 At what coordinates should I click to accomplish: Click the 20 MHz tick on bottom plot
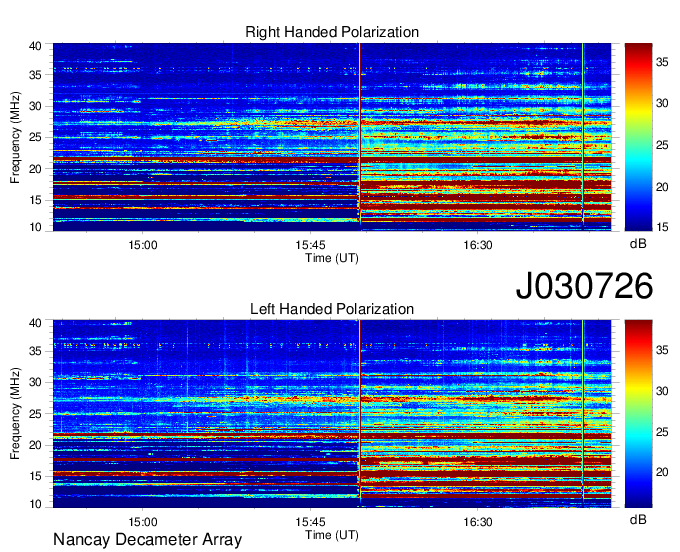[x=35, y=445]
